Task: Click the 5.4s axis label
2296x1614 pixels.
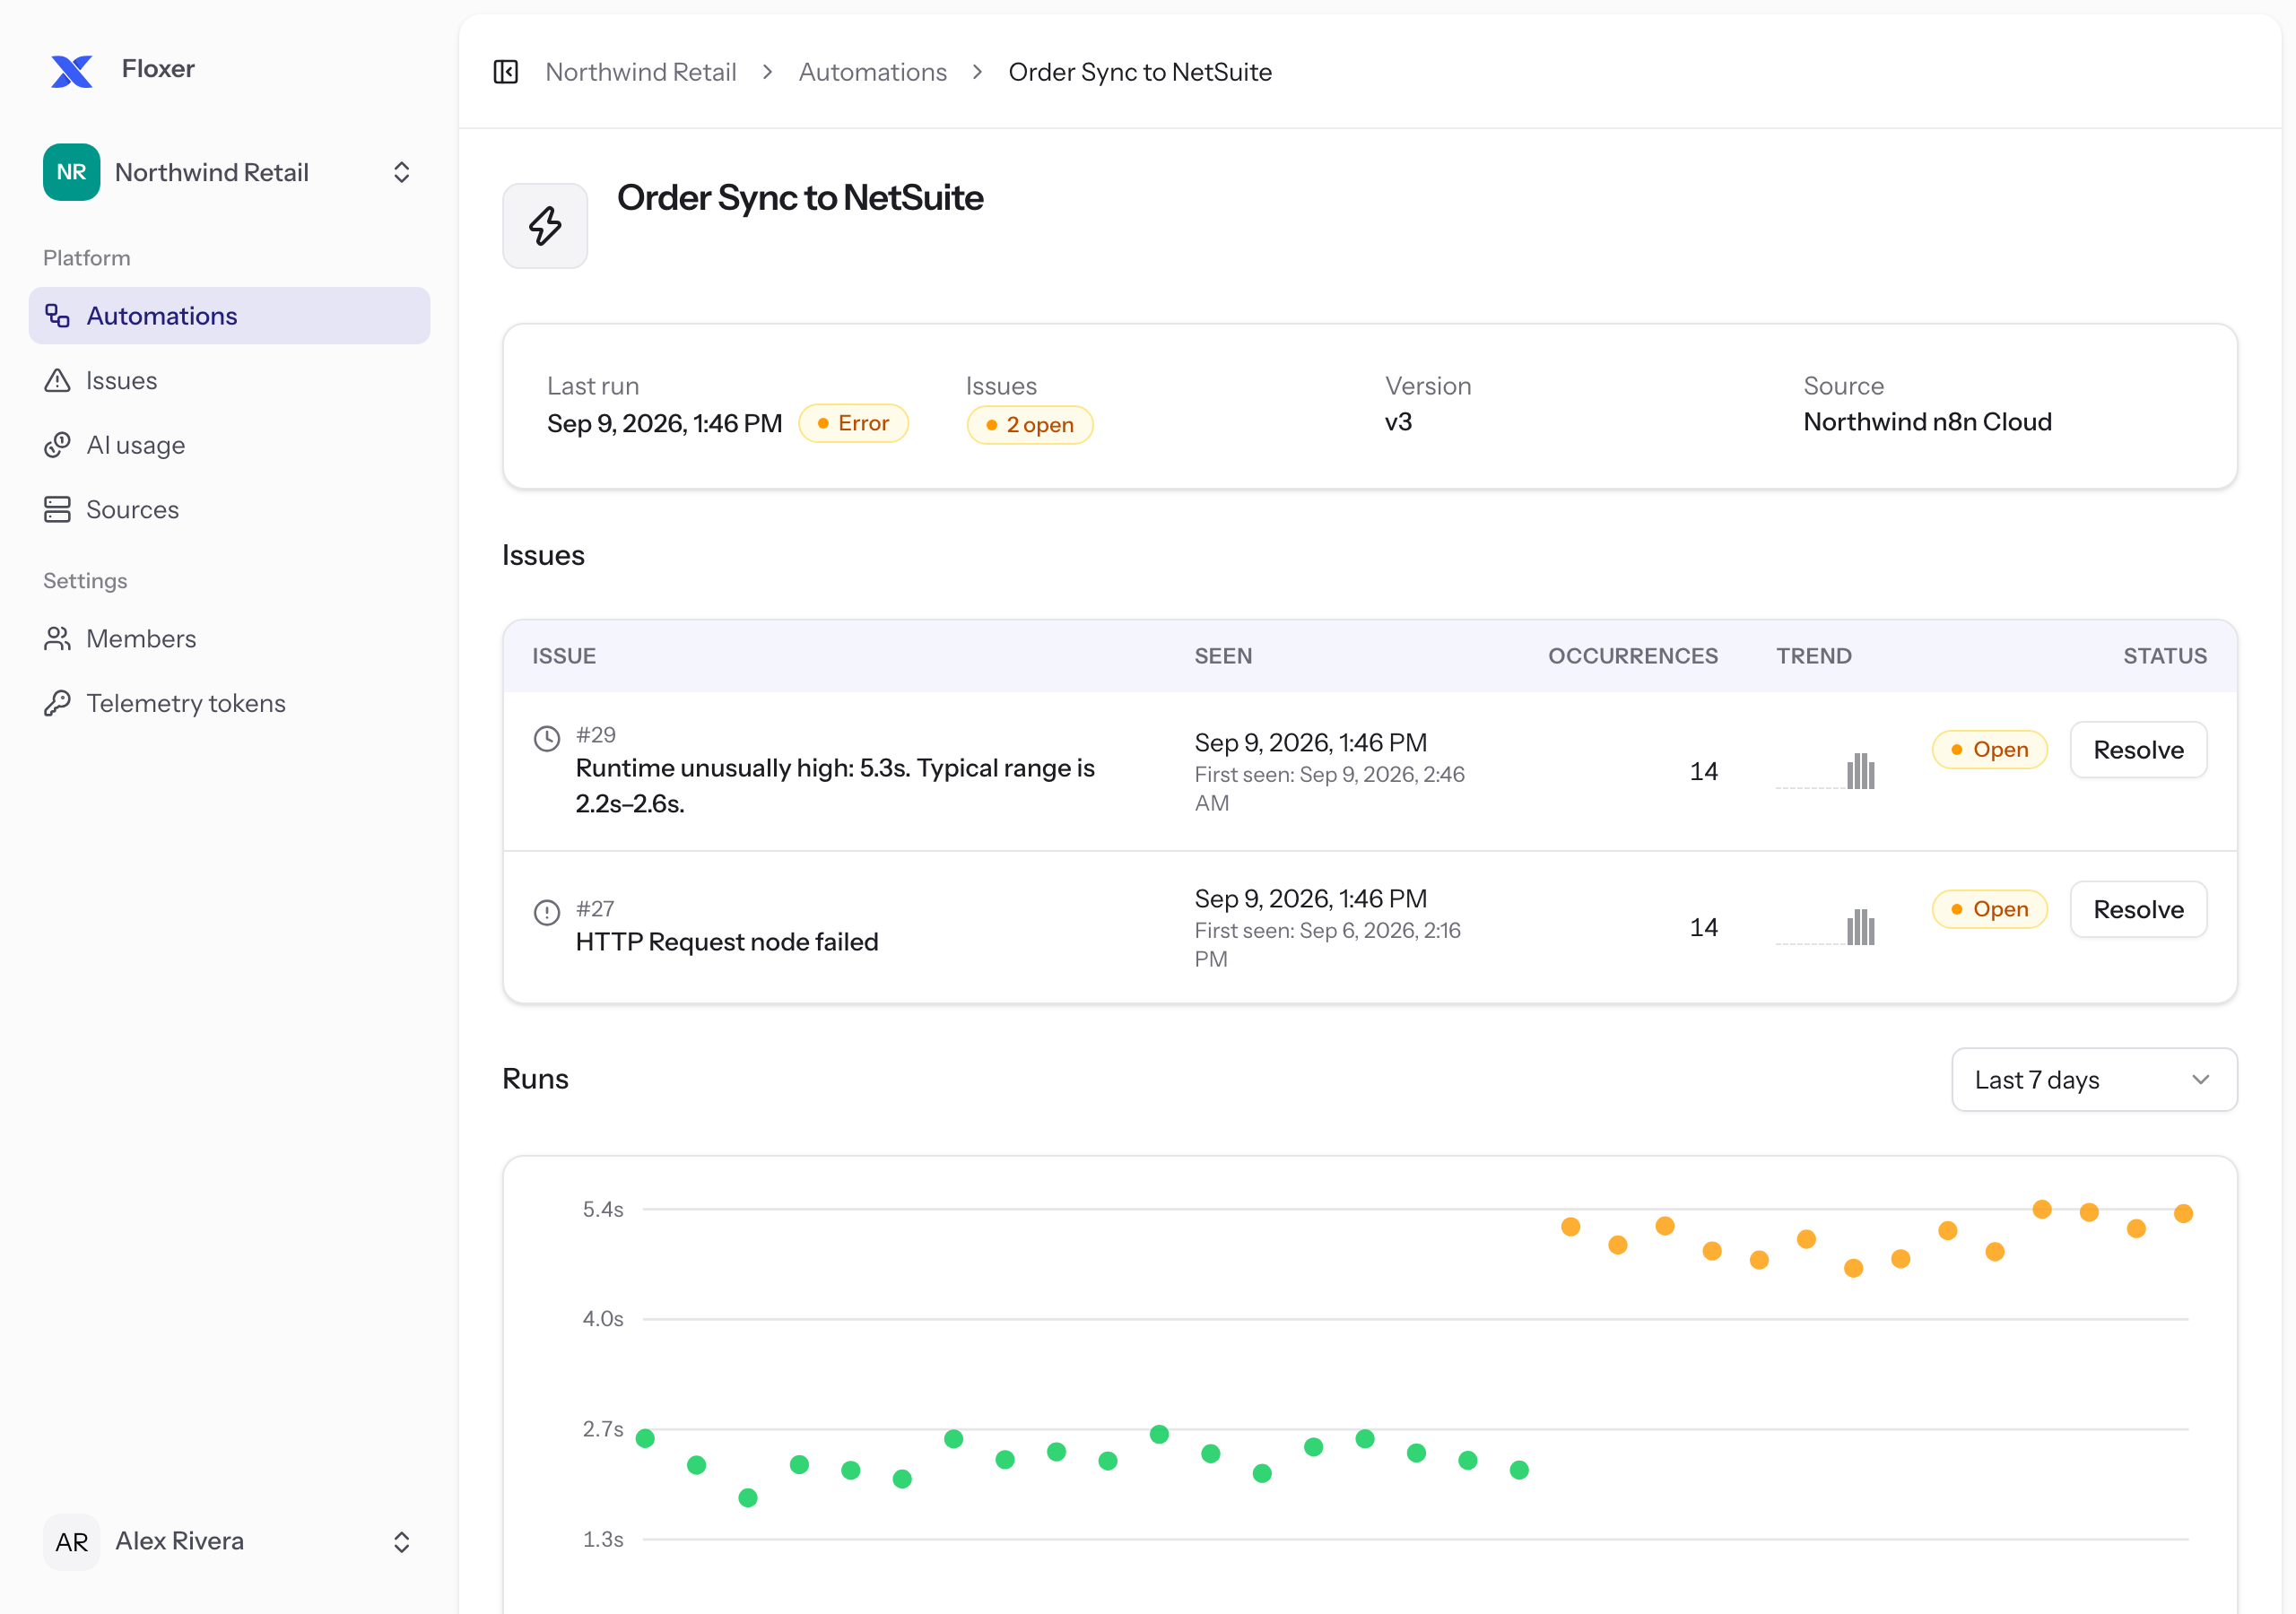Action: [x=603, y=1209]
